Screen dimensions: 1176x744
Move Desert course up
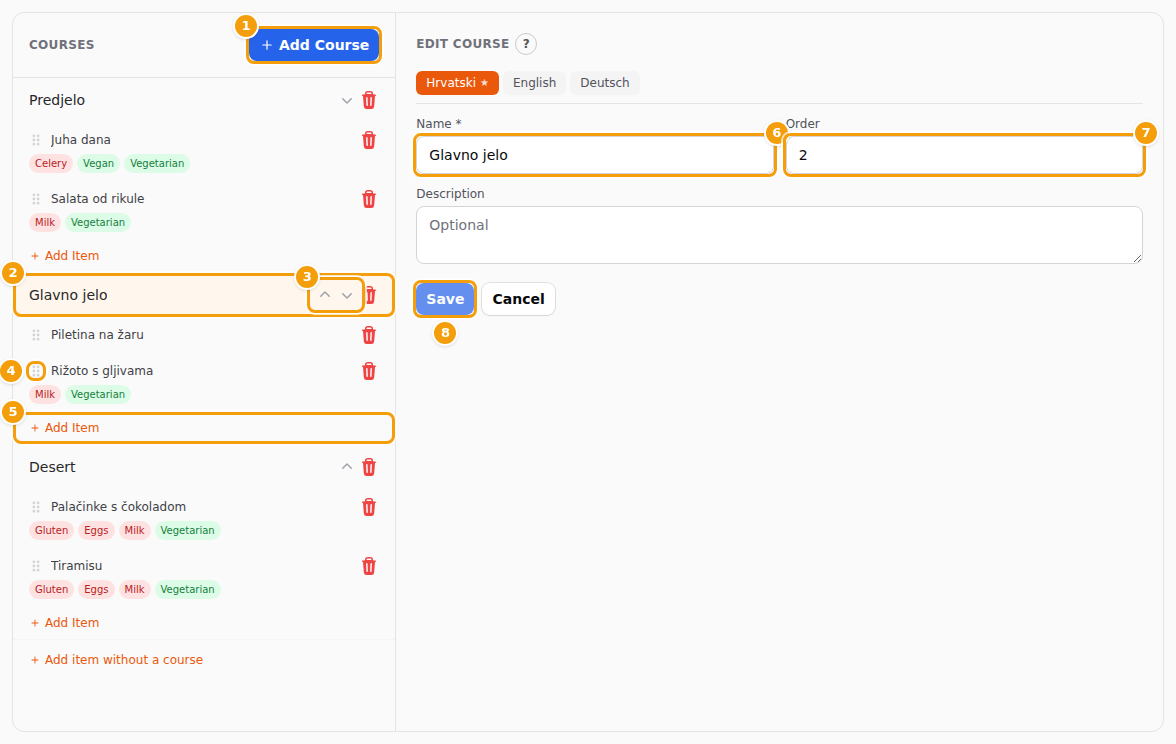[346, 467]
